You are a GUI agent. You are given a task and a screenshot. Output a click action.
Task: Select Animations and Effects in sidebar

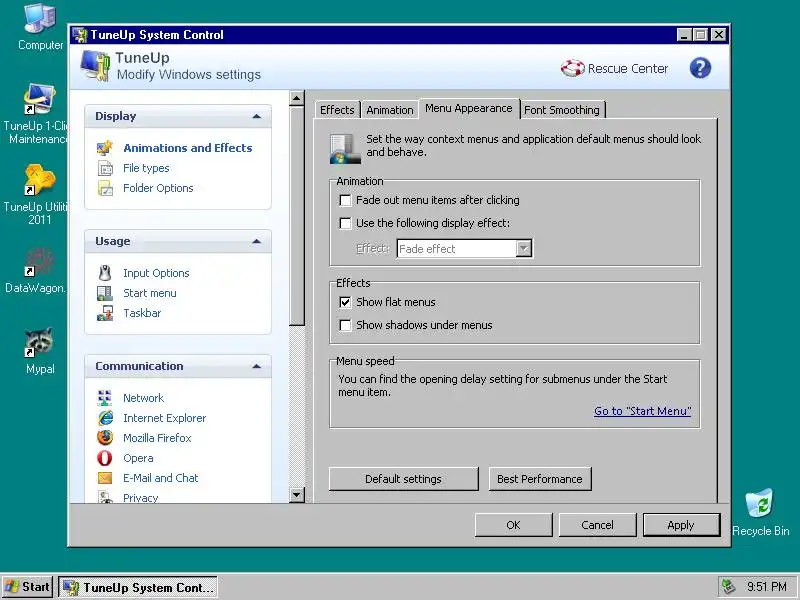coord(188,148)
